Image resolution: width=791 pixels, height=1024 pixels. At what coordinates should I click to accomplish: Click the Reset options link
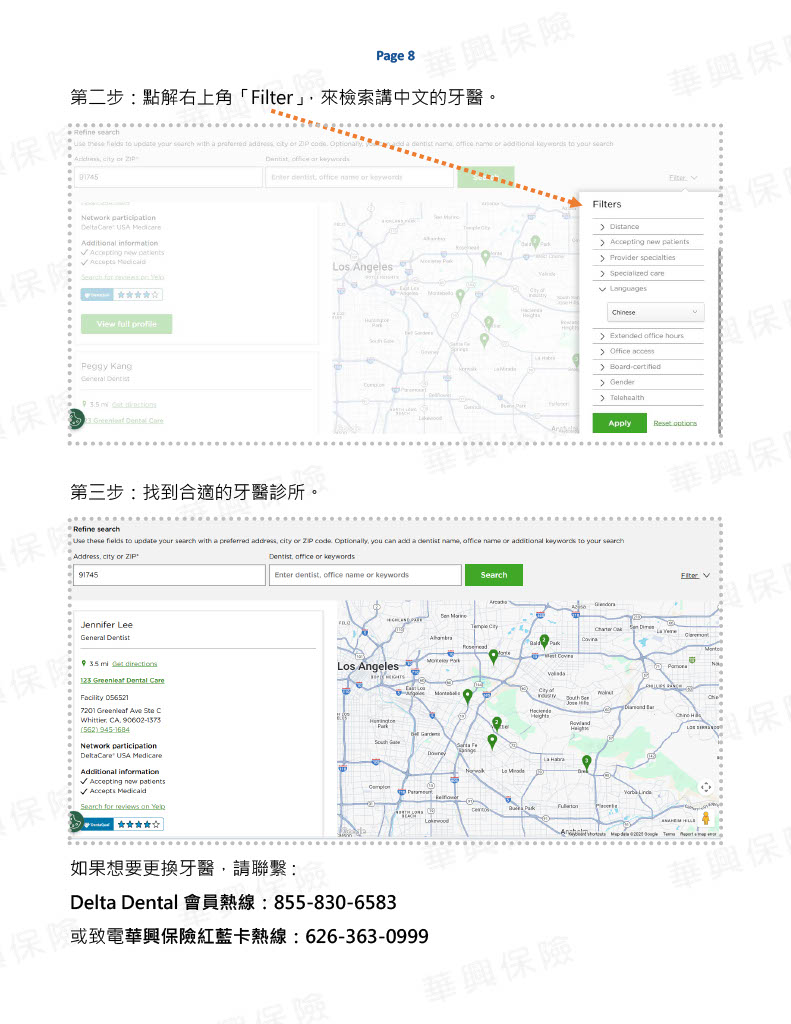(x=675, y=423)
